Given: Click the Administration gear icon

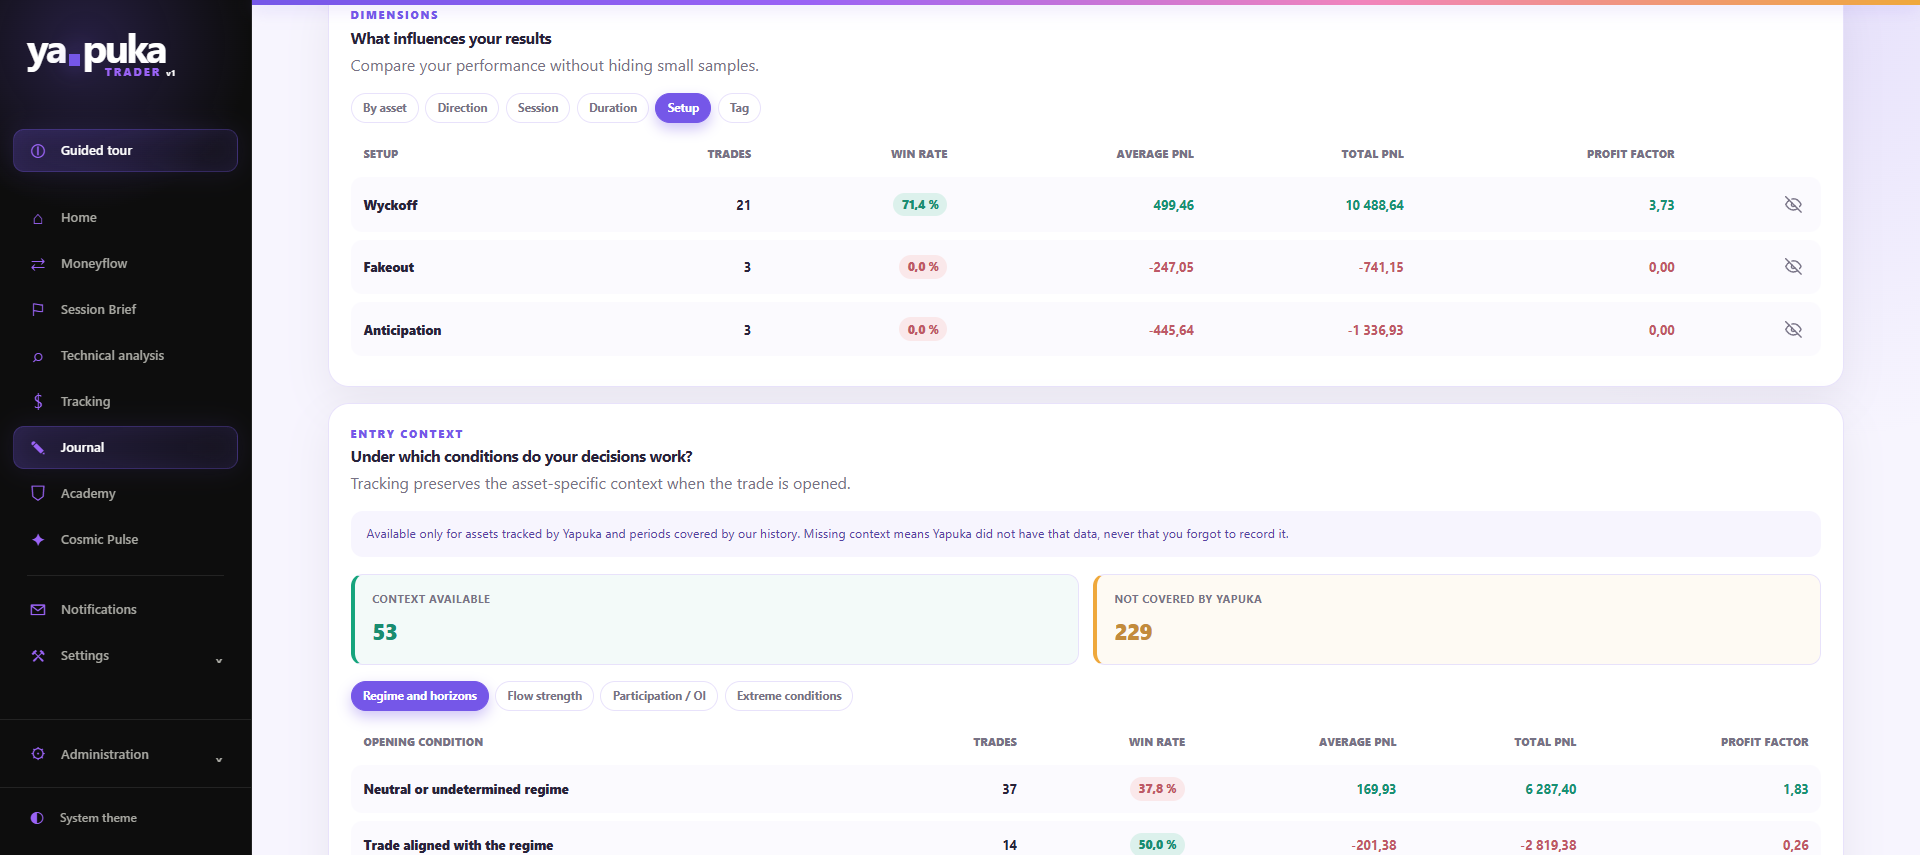Looking at the screenshot, I should [38, 754].
